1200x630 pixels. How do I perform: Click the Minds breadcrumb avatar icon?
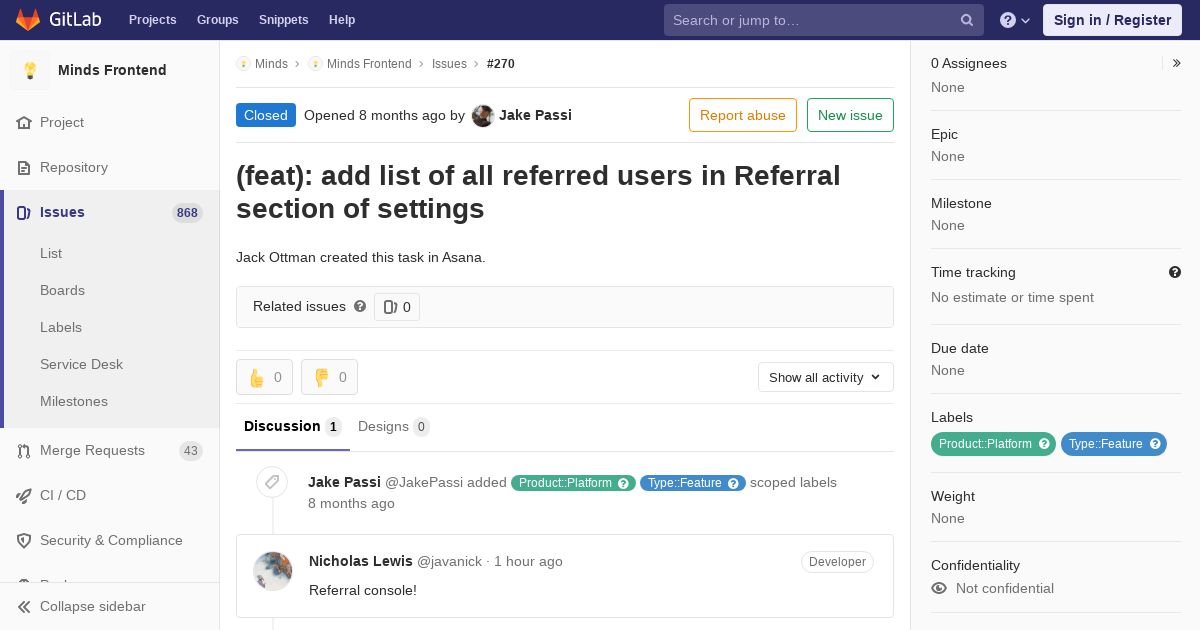point(243,63)
